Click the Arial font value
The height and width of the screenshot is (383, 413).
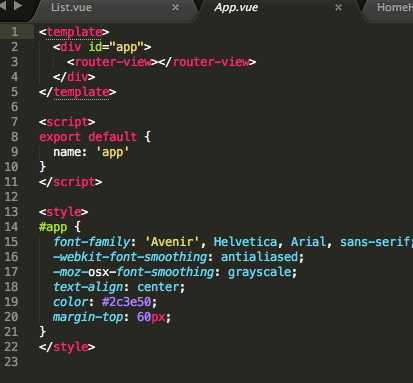pyautogui.click(x=308, y=242)
